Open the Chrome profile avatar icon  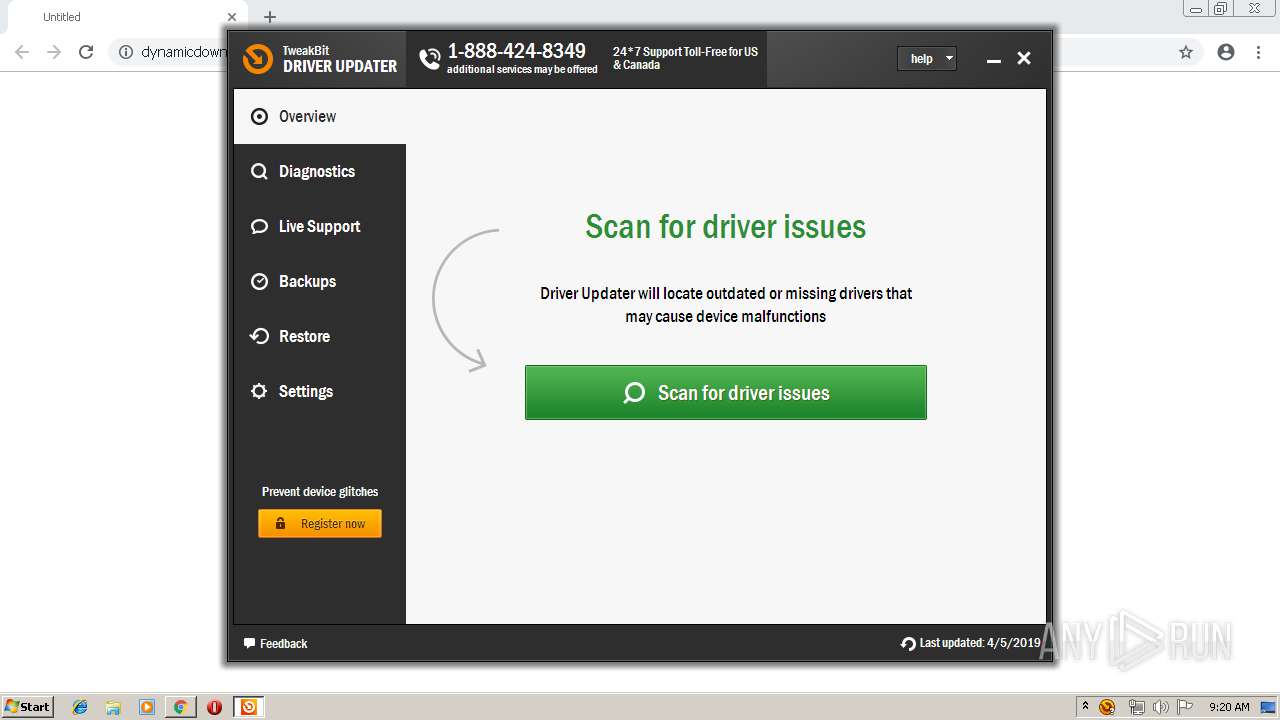(x=1226, y=52)
